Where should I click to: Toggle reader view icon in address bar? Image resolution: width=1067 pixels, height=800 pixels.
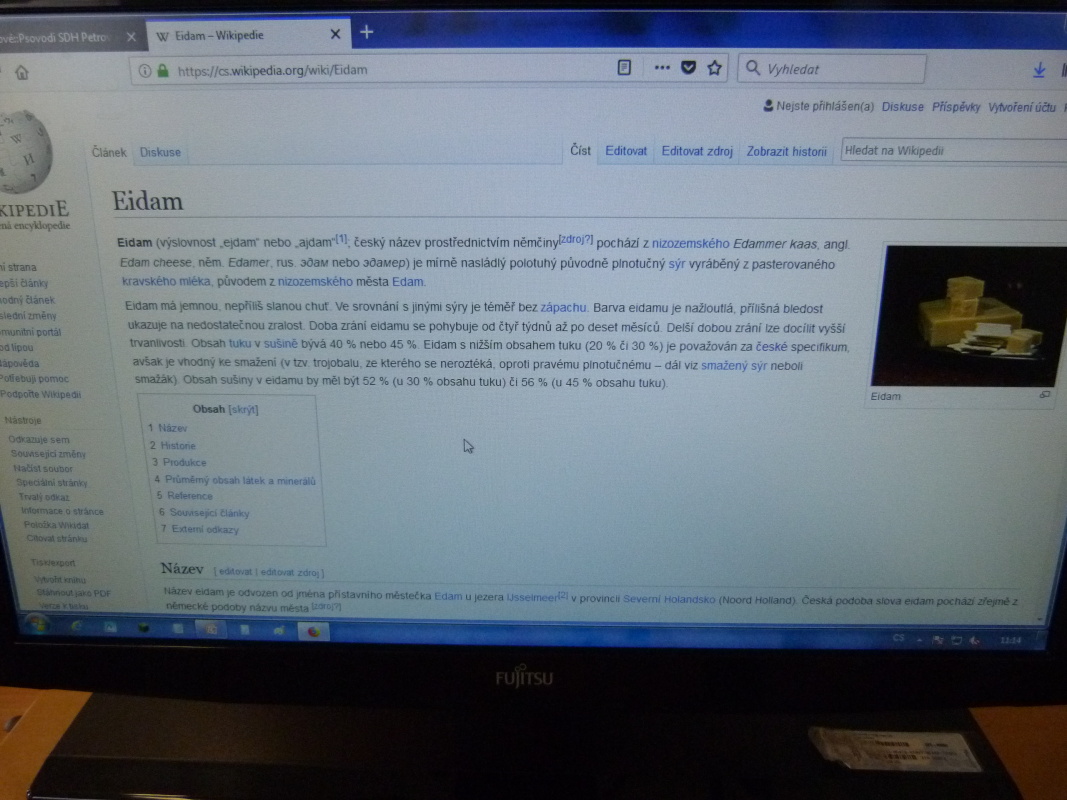(624, 68)
